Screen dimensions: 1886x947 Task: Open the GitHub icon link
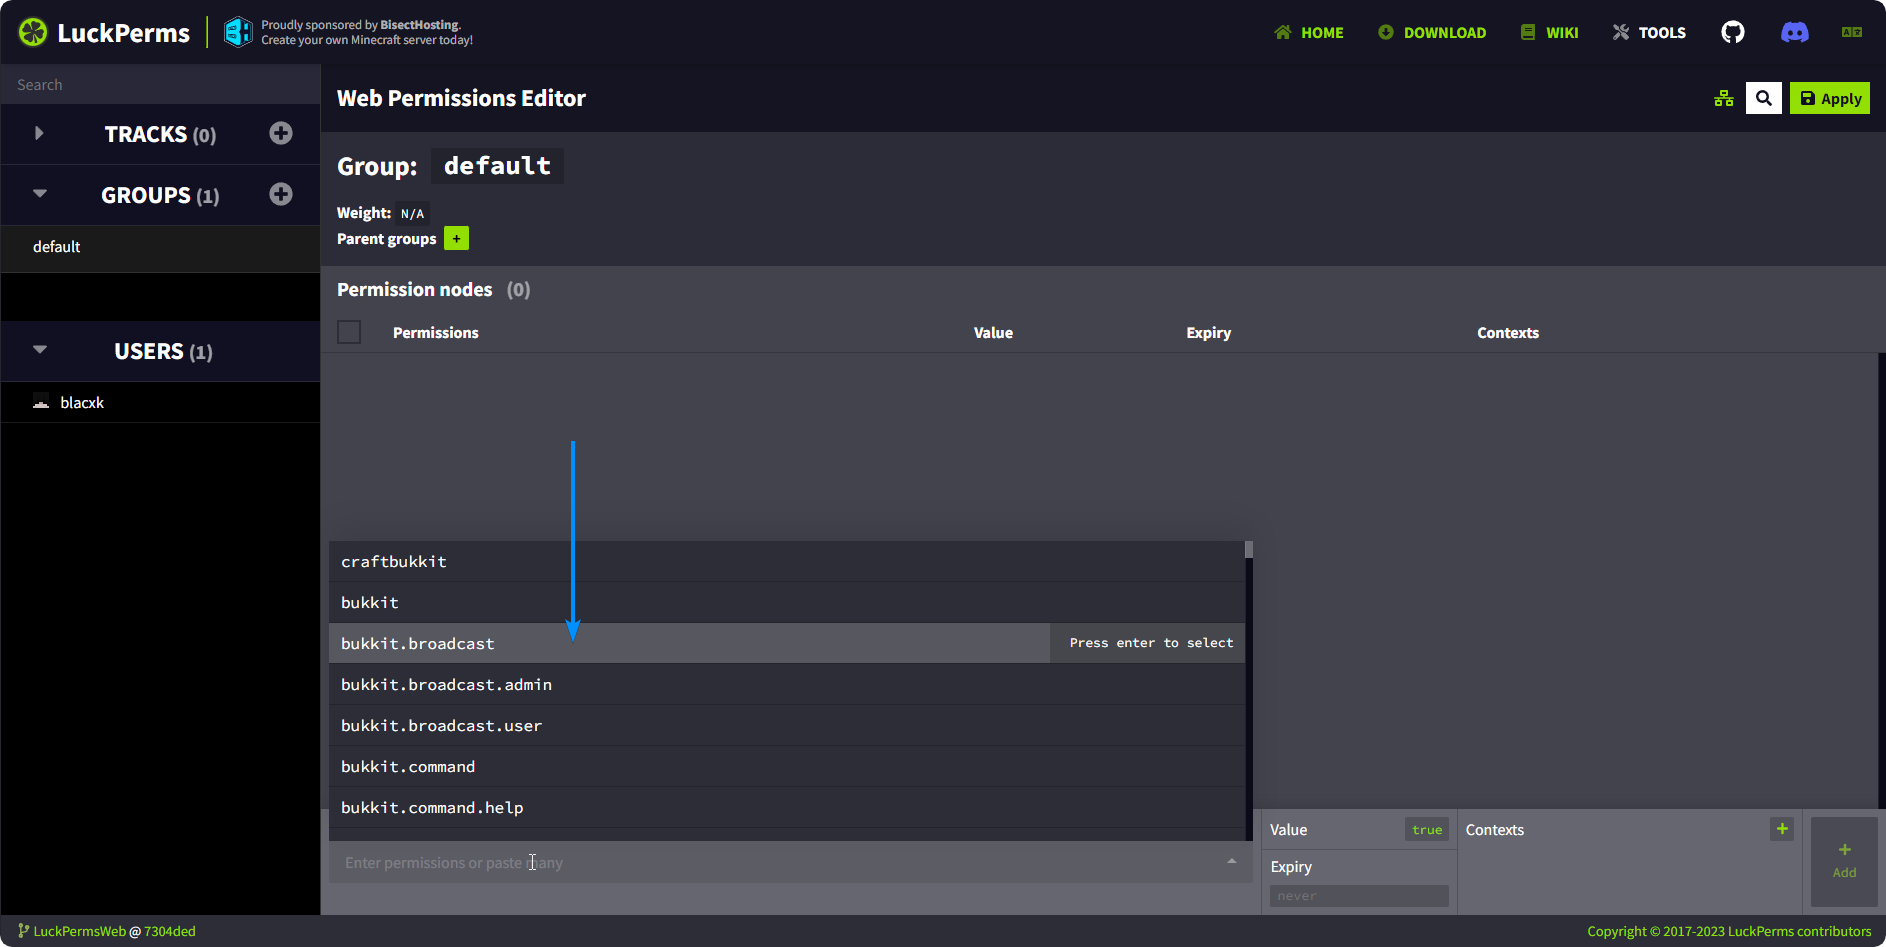[x=1733, y=32]
